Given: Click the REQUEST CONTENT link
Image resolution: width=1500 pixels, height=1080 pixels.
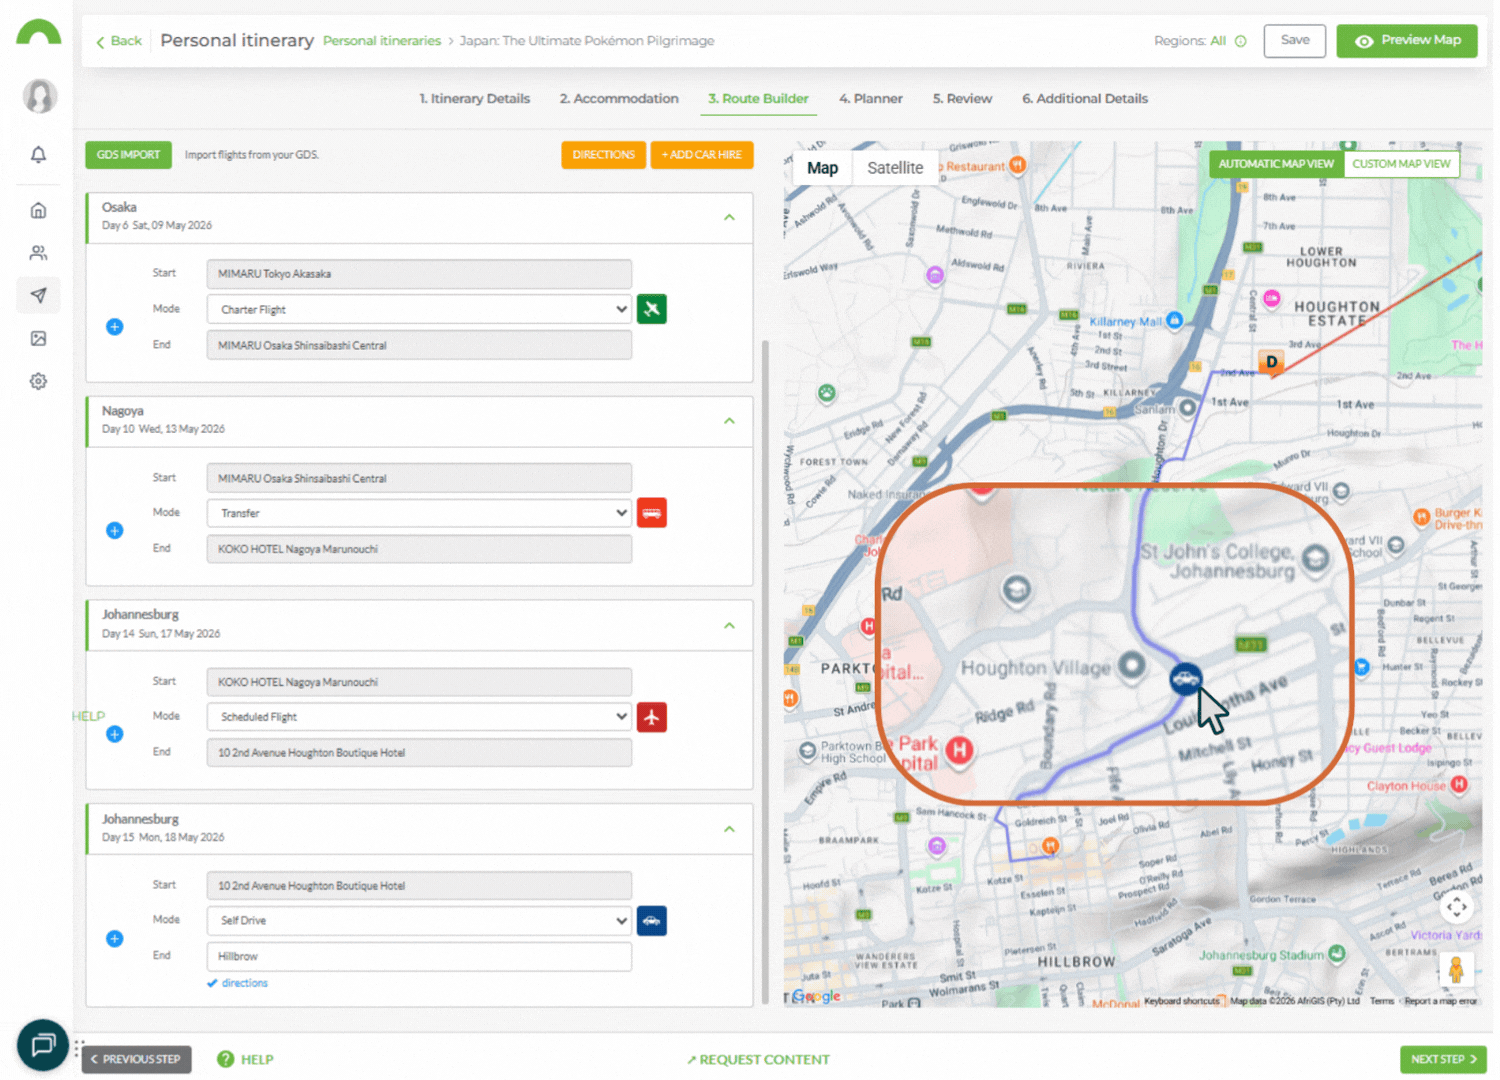Looking at the screenshot, I should 758,1059.
